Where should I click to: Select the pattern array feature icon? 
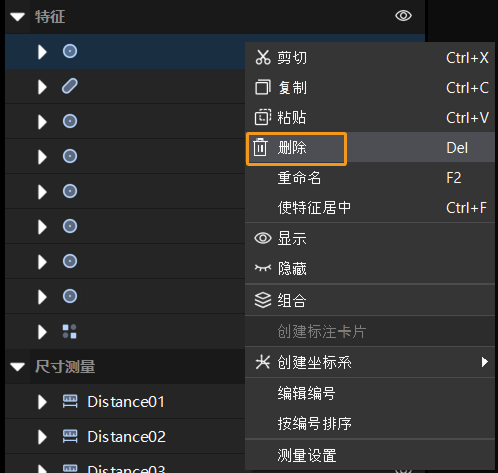70,331
